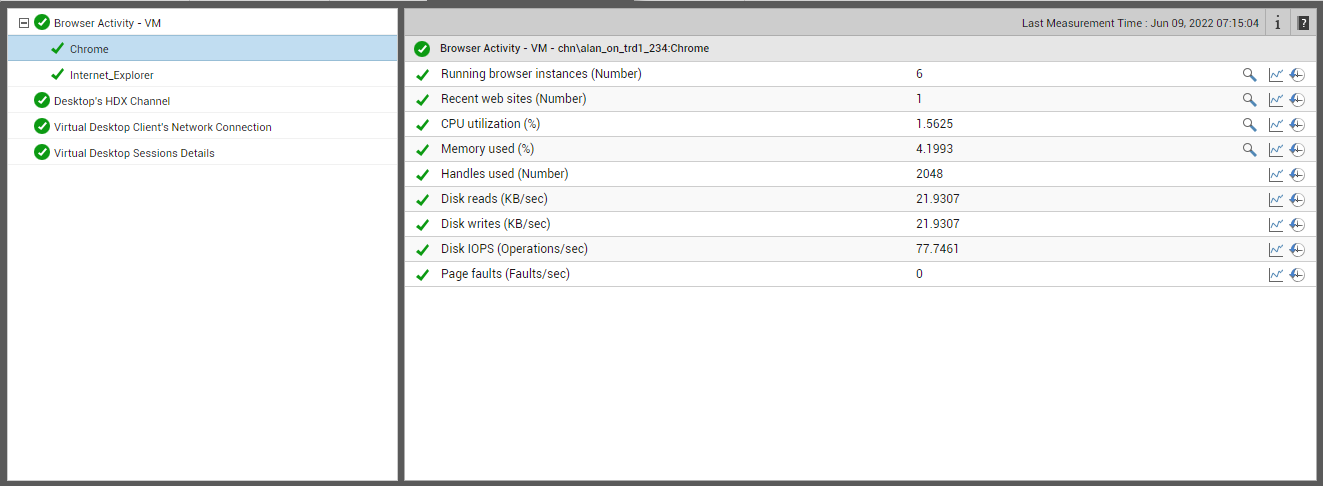This screenshot has width=1323, height=486.
Task: Open history clock icon for Disk reads
Action: (1297, 199)
